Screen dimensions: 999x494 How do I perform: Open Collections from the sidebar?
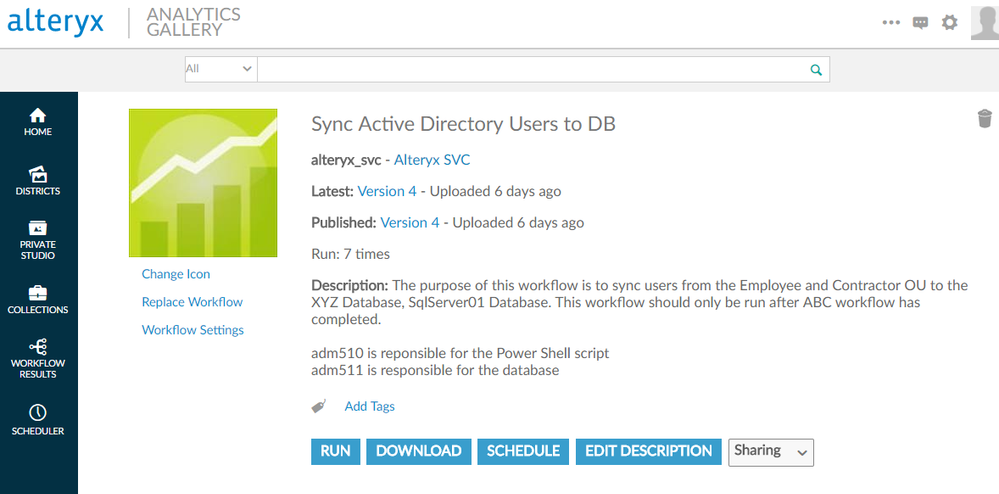click(38, 300)
